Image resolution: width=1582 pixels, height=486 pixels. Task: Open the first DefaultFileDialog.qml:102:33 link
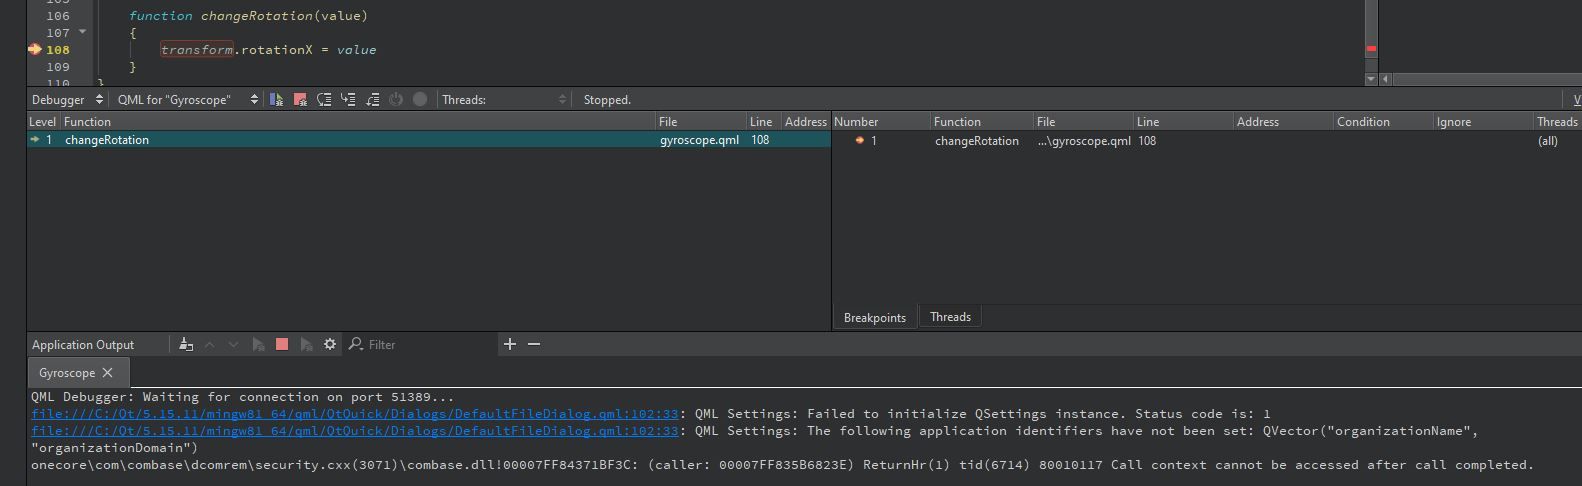[354, 414]
